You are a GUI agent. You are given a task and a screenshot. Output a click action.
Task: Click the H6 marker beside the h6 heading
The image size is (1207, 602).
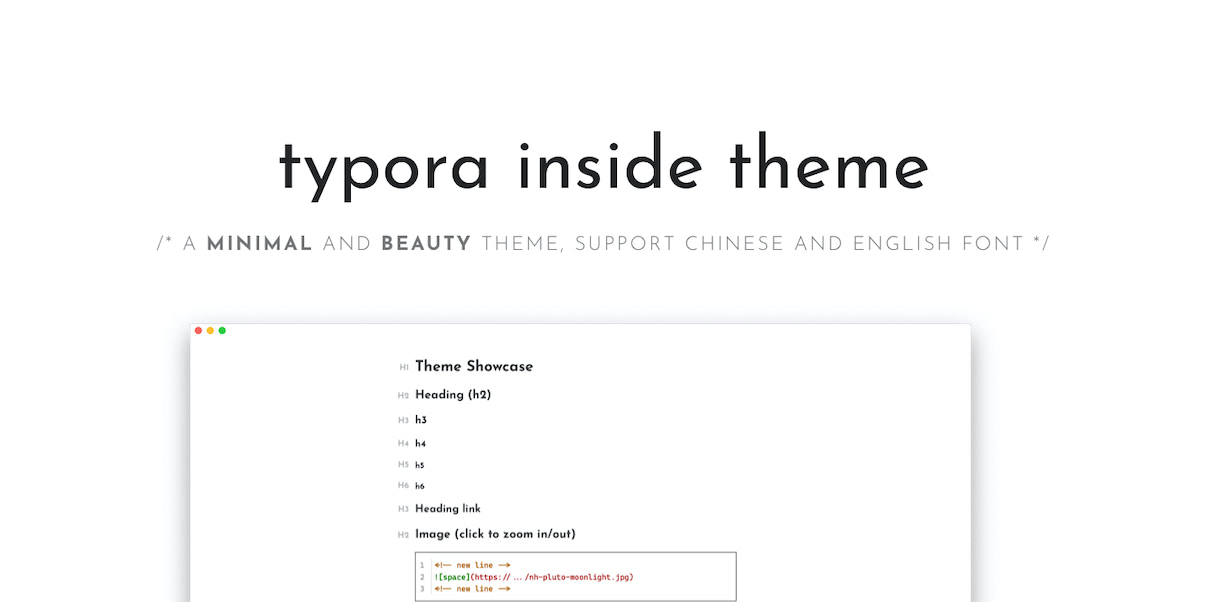click(x=404, y=485)
